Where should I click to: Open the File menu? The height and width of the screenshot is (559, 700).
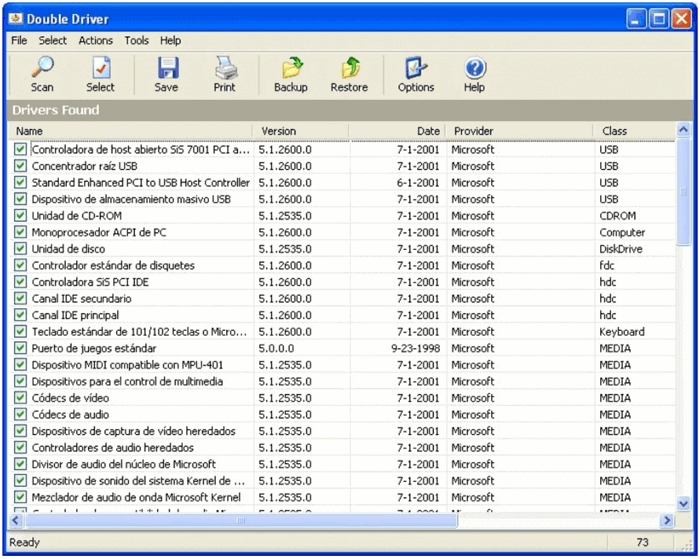[19, 41]
